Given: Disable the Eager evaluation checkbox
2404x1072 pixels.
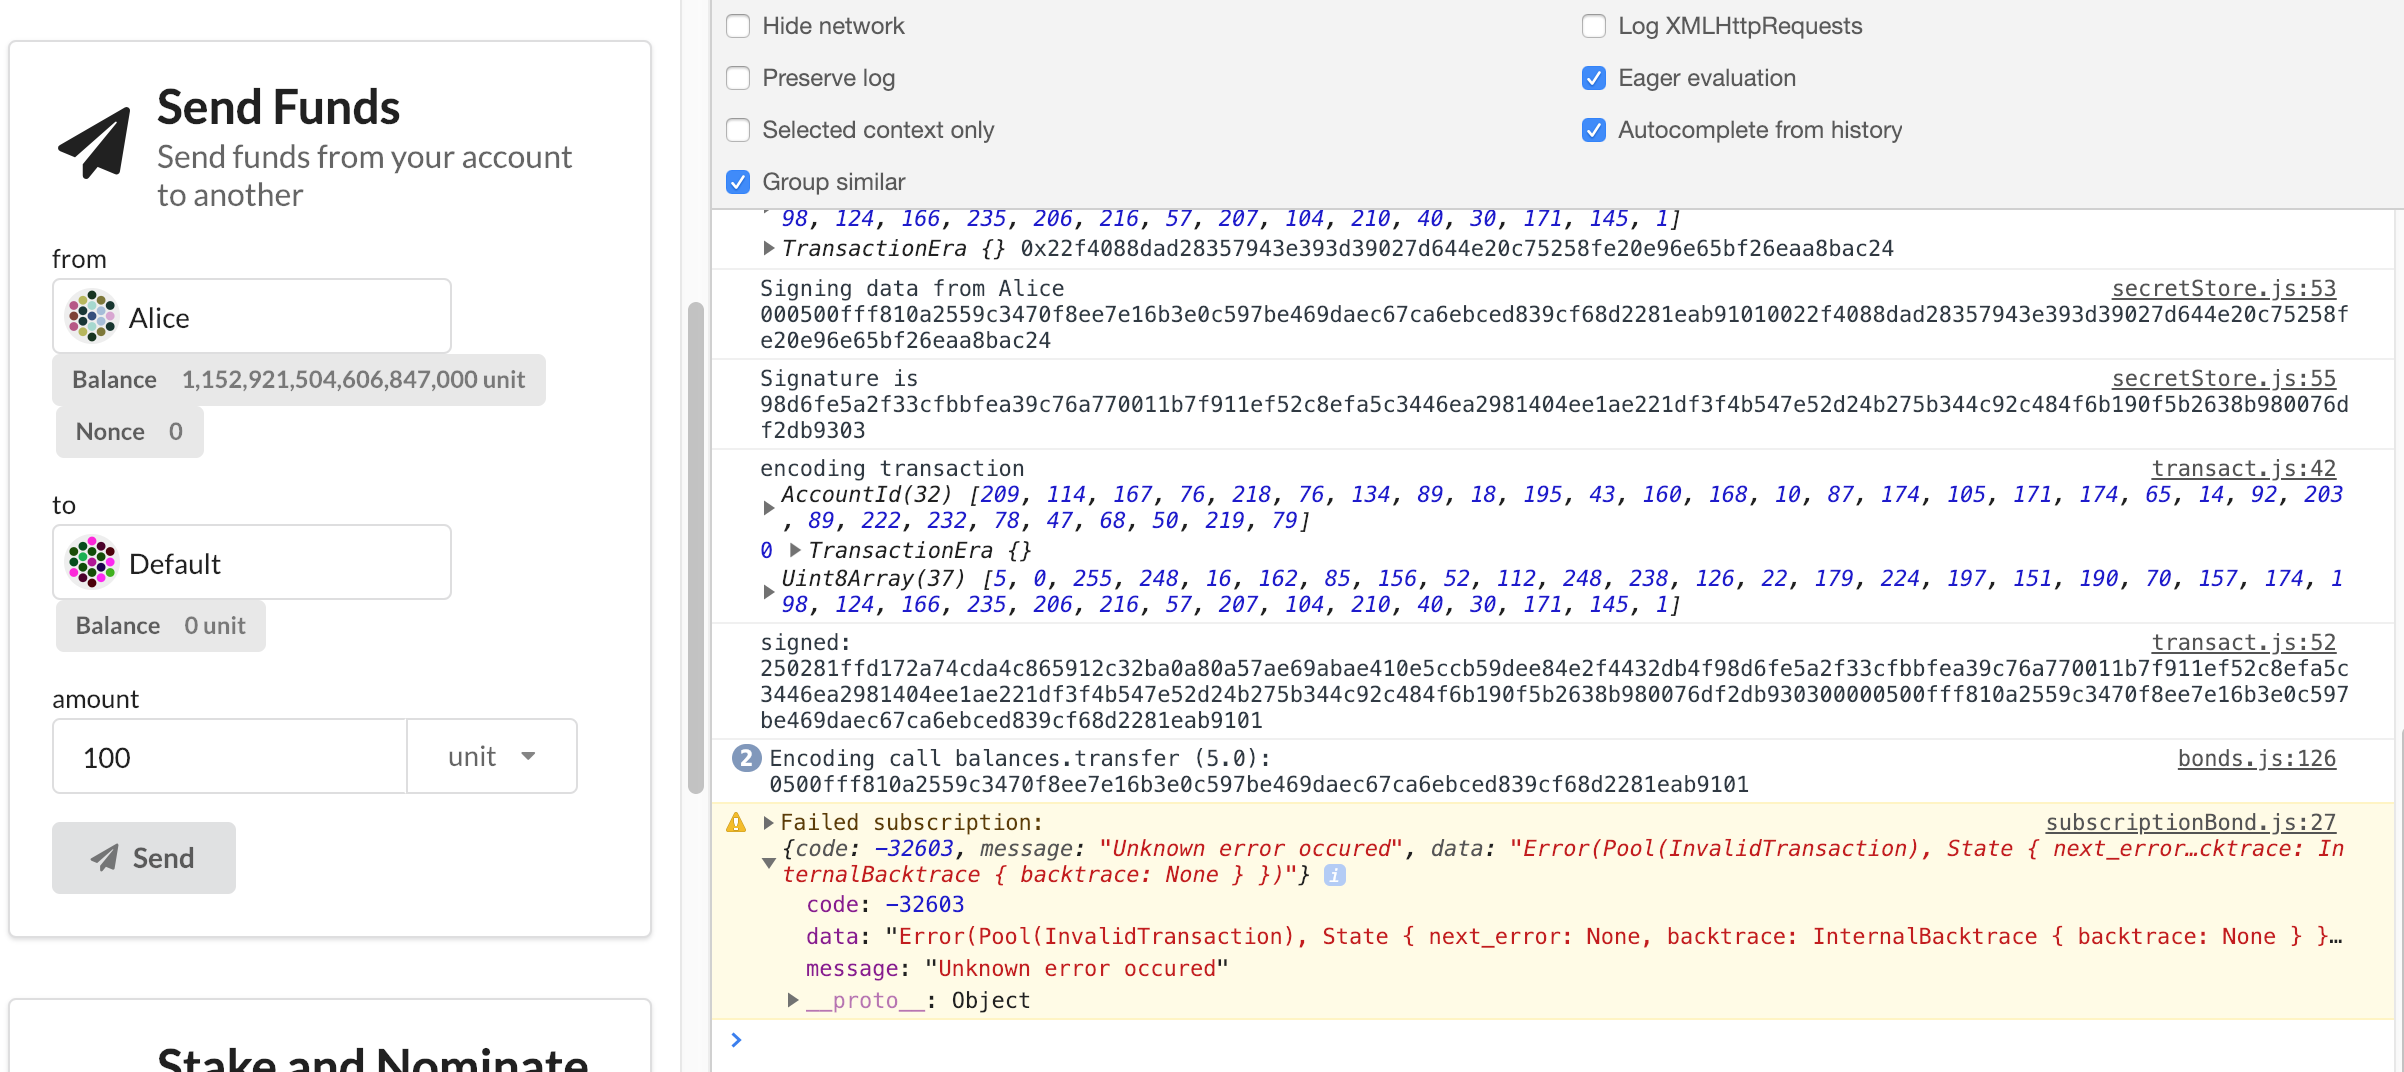Looking at the screenshot, I should 1594,78.
